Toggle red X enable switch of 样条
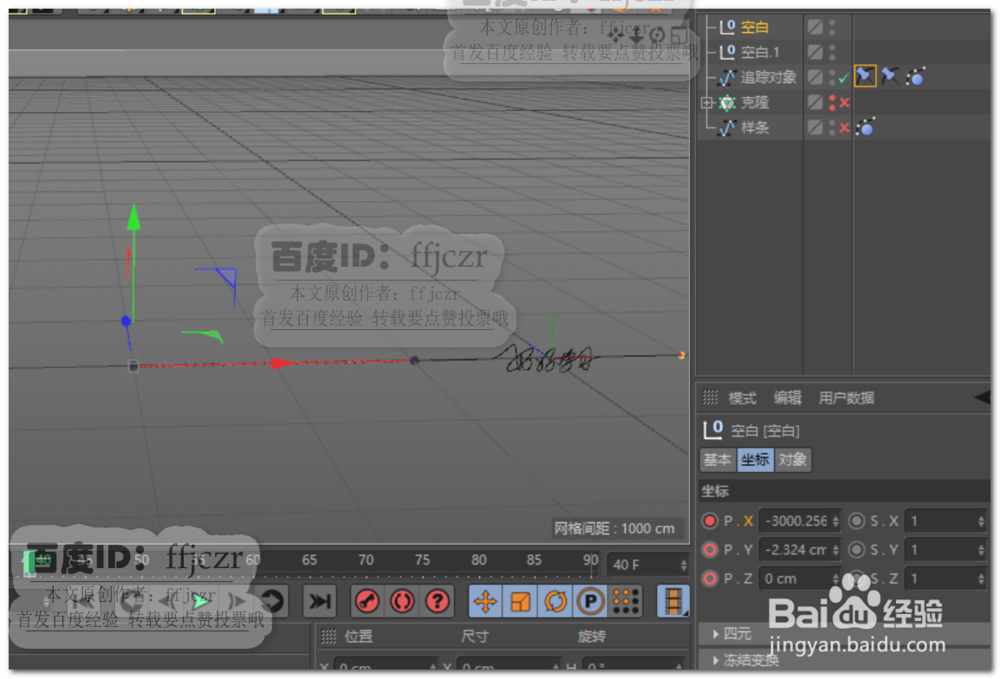The height and width of the screenshot is (679, 1000). tap(844, 128)
